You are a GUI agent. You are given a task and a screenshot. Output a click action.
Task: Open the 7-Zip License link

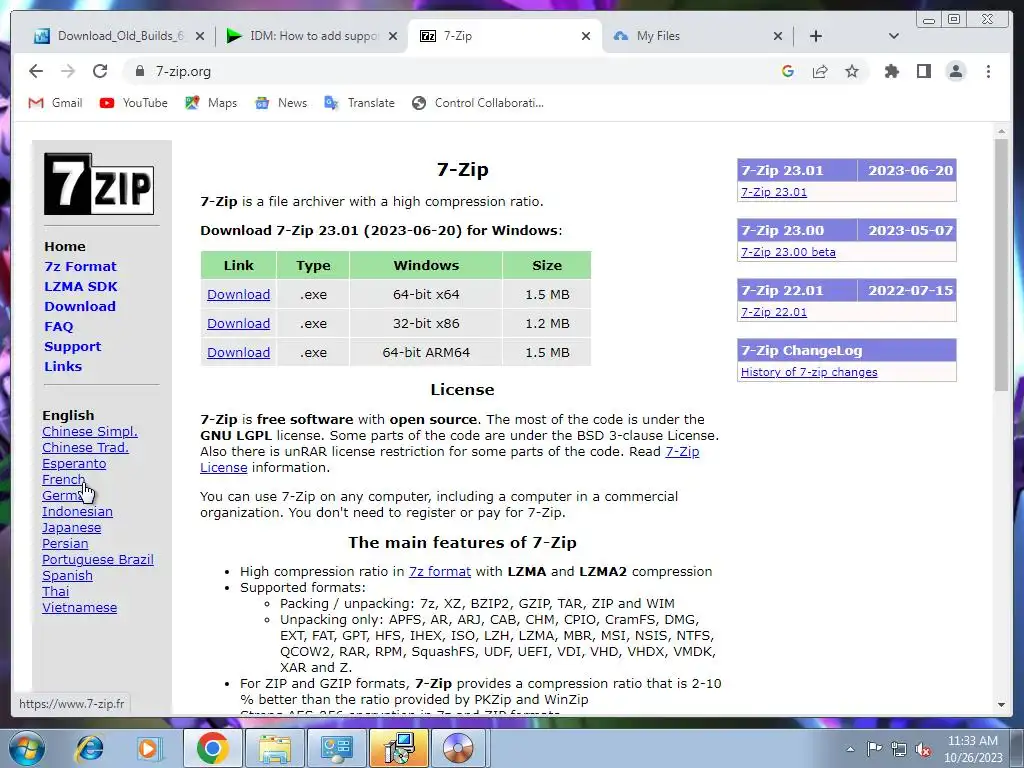point(682,451)
